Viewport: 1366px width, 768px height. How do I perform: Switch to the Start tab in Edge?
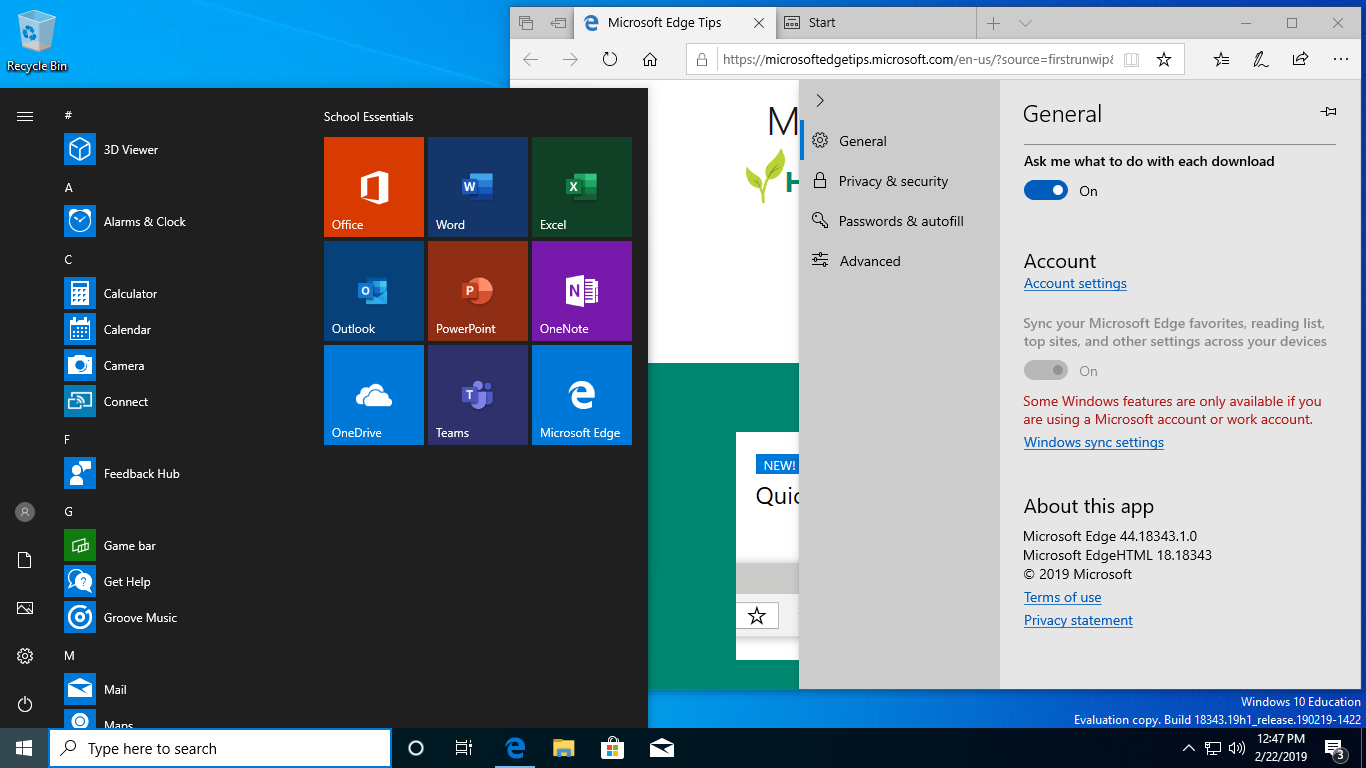tap(875, 23)
